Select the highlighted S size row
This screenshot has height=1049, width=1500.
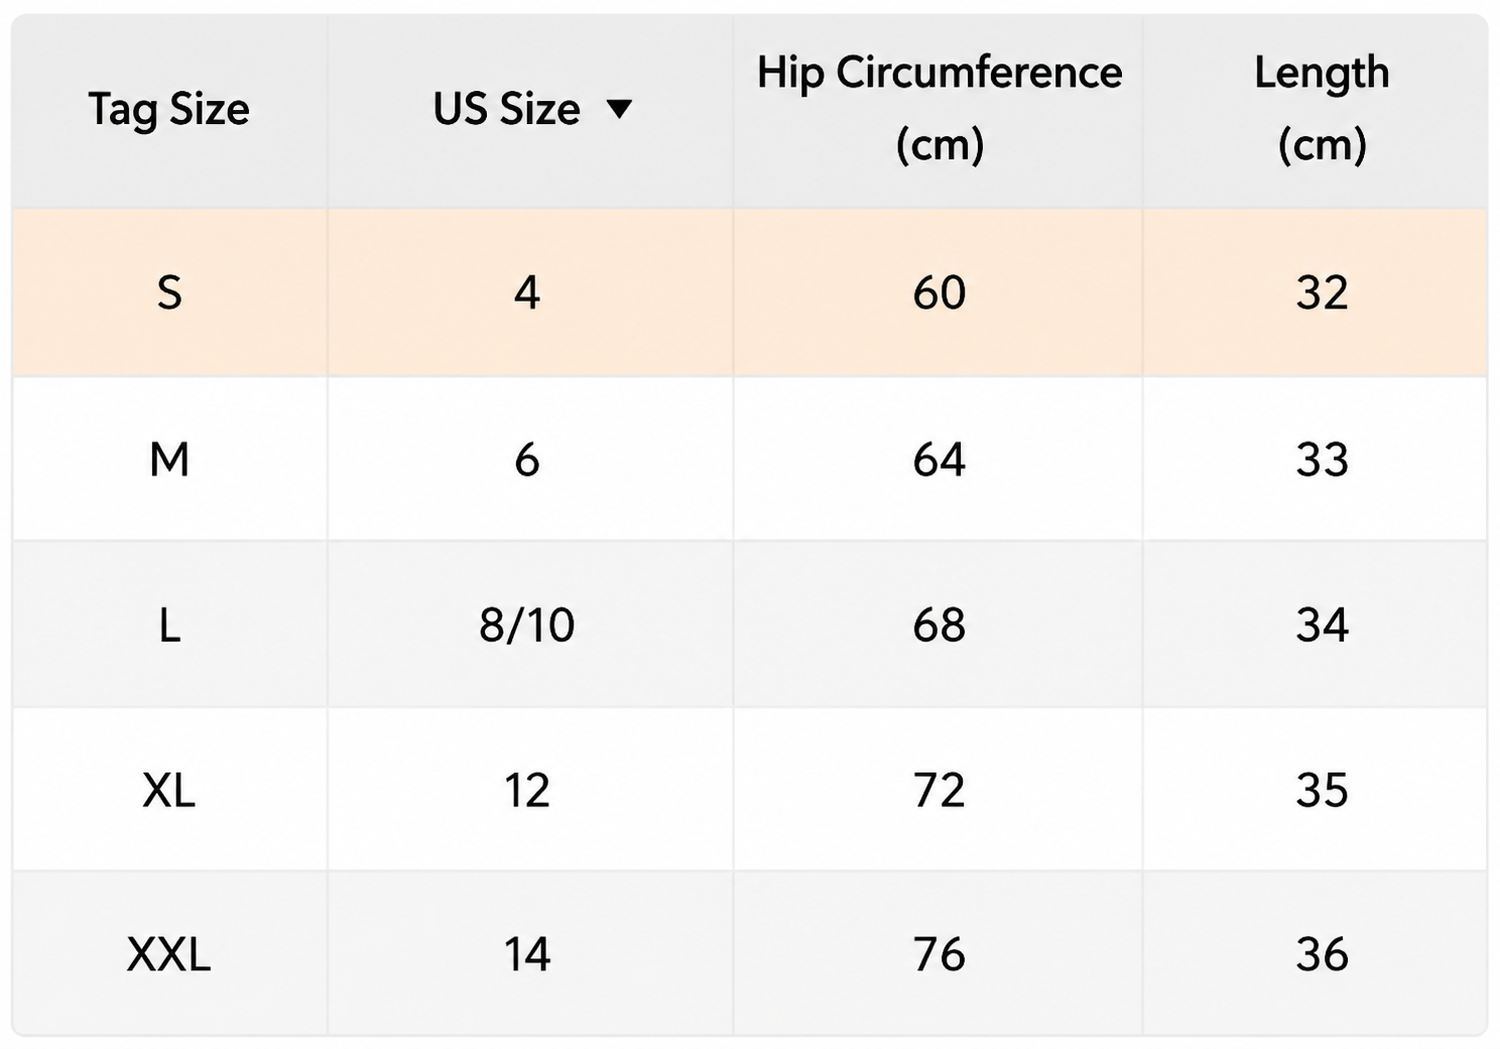tap(750, 292)
